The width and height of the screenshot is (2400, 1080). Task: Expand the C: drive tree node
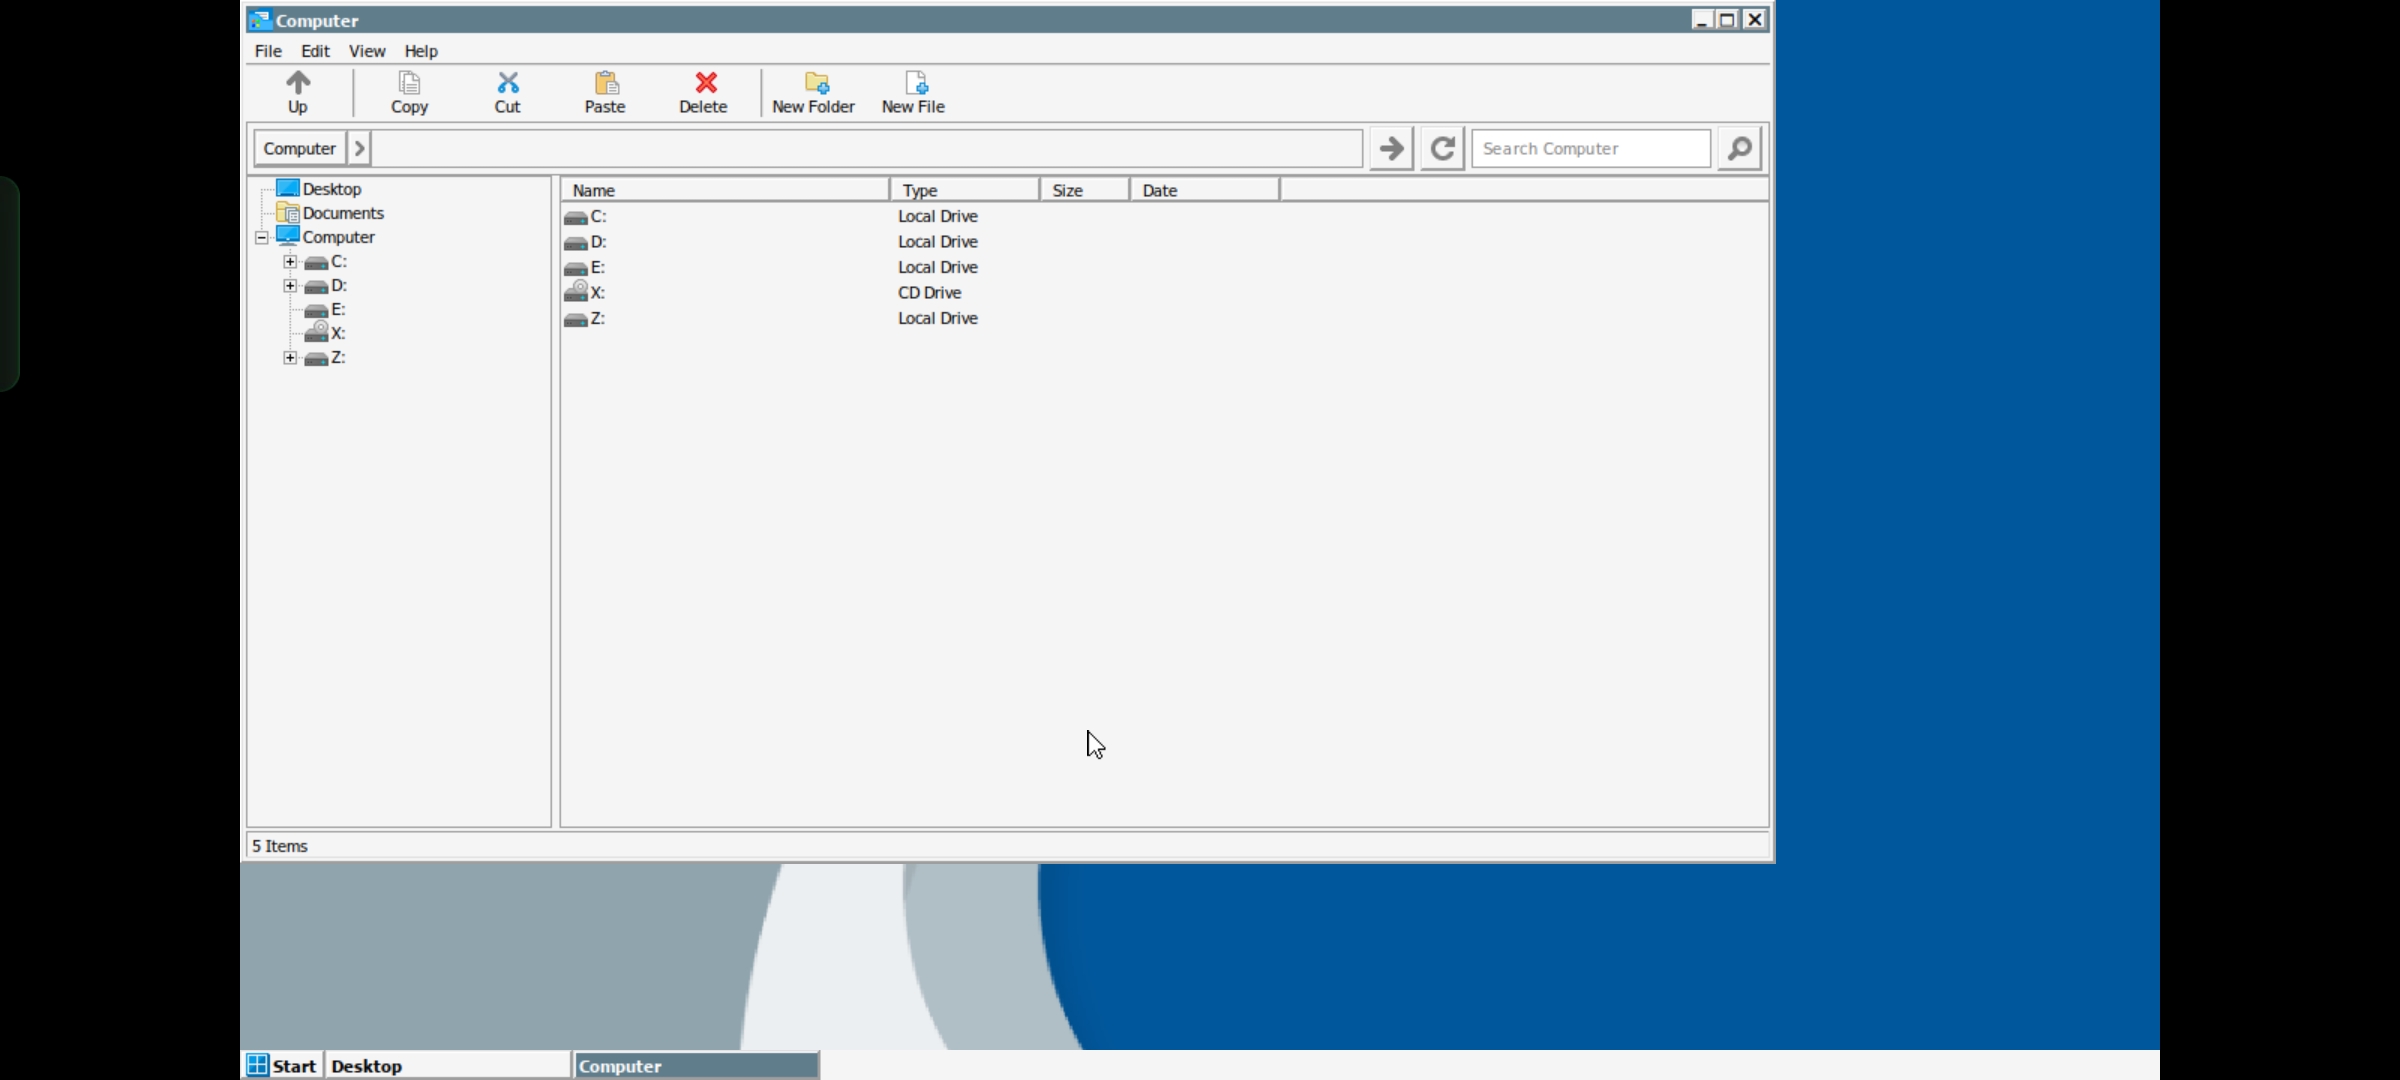pos(290,262)
